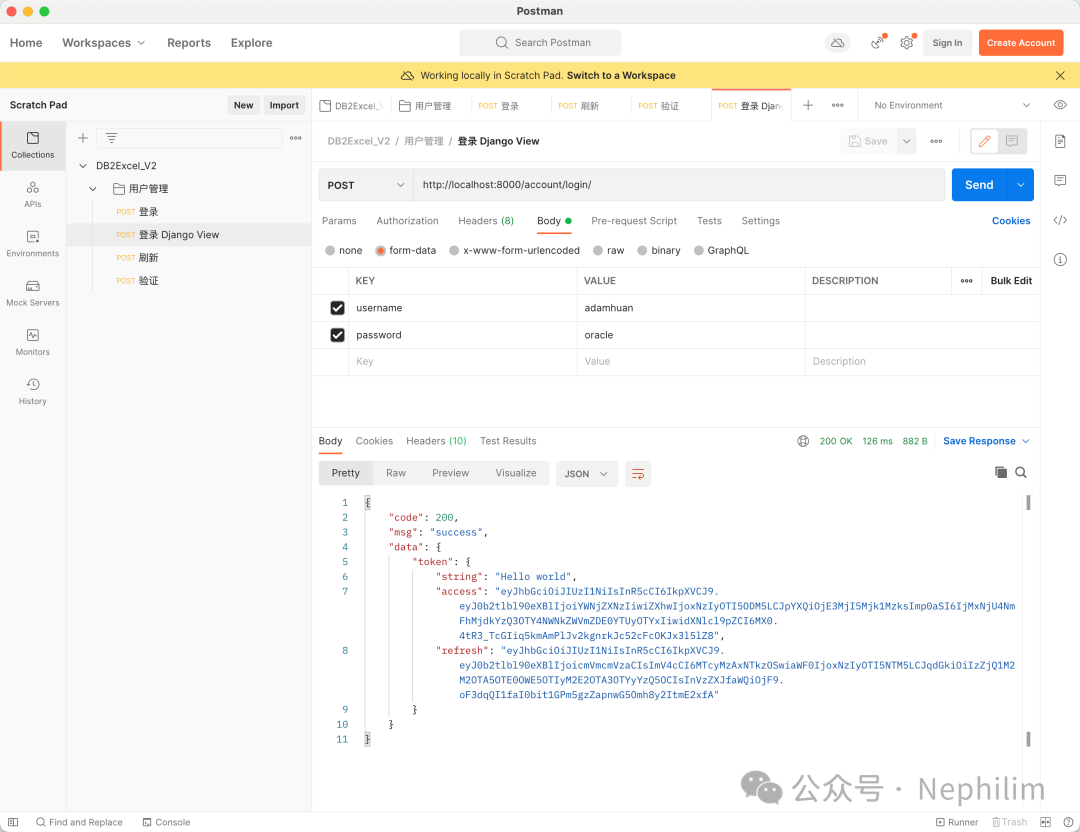Open the documentation icon in right sidebar
Image resolution: width=1080 pixels, height=832 pixels.
coord(1060,141)
